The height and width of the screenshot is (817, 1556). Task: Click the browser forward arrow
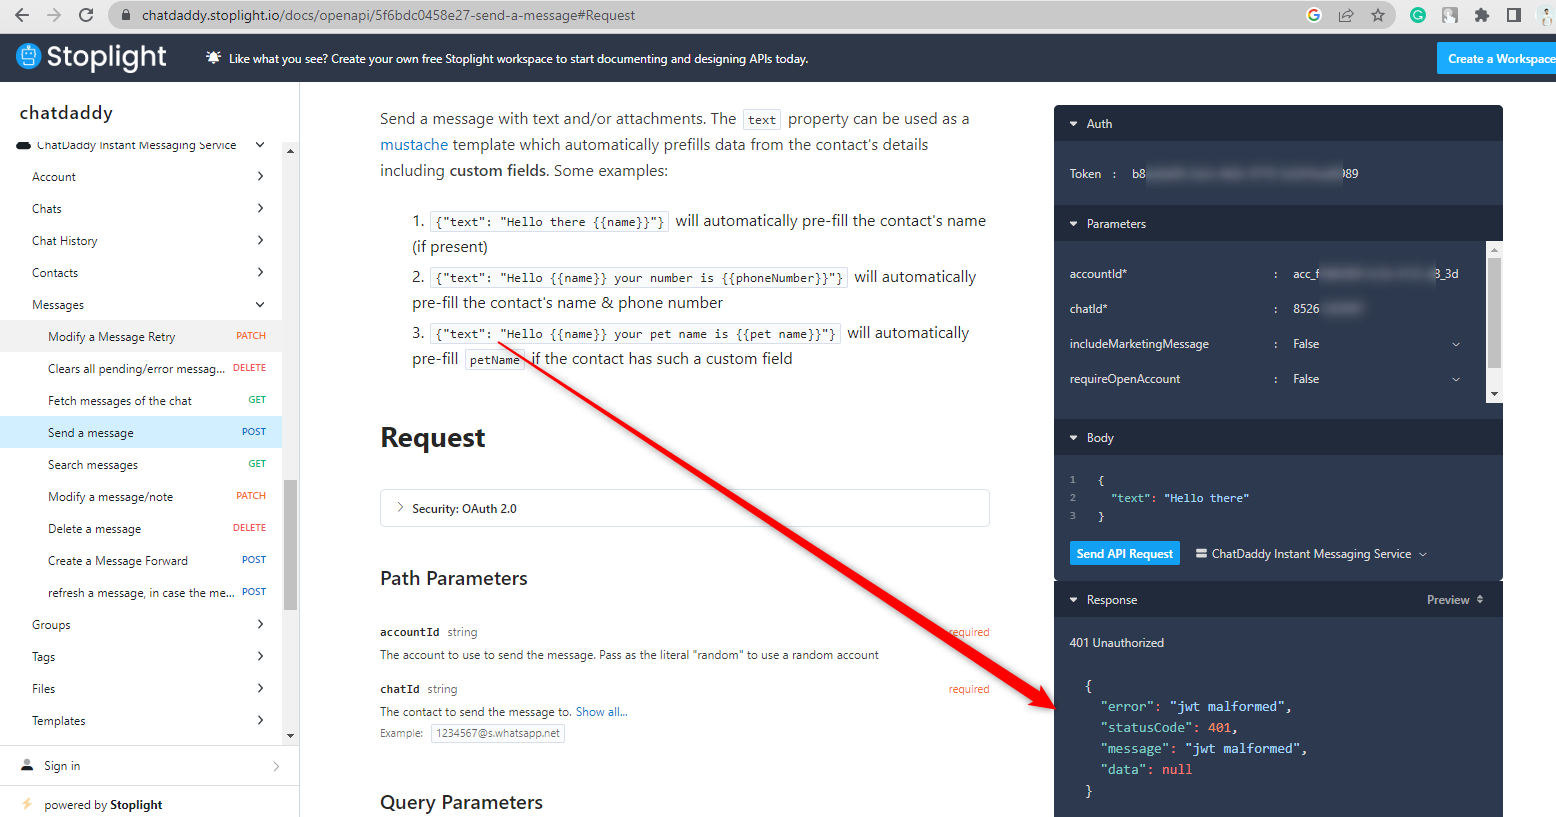tap(54, 15)
